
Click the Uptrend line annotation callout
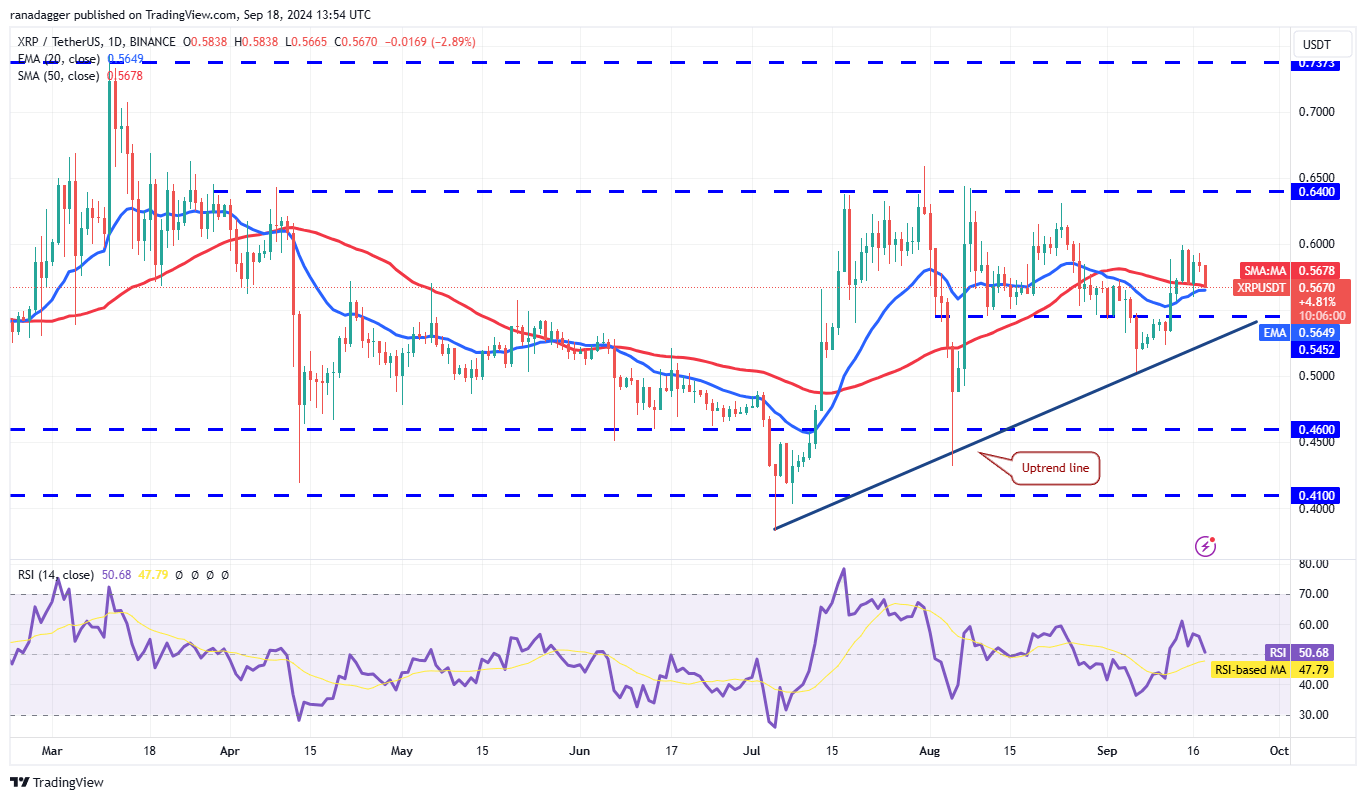pyautogui.click(x=1054, y=468)
